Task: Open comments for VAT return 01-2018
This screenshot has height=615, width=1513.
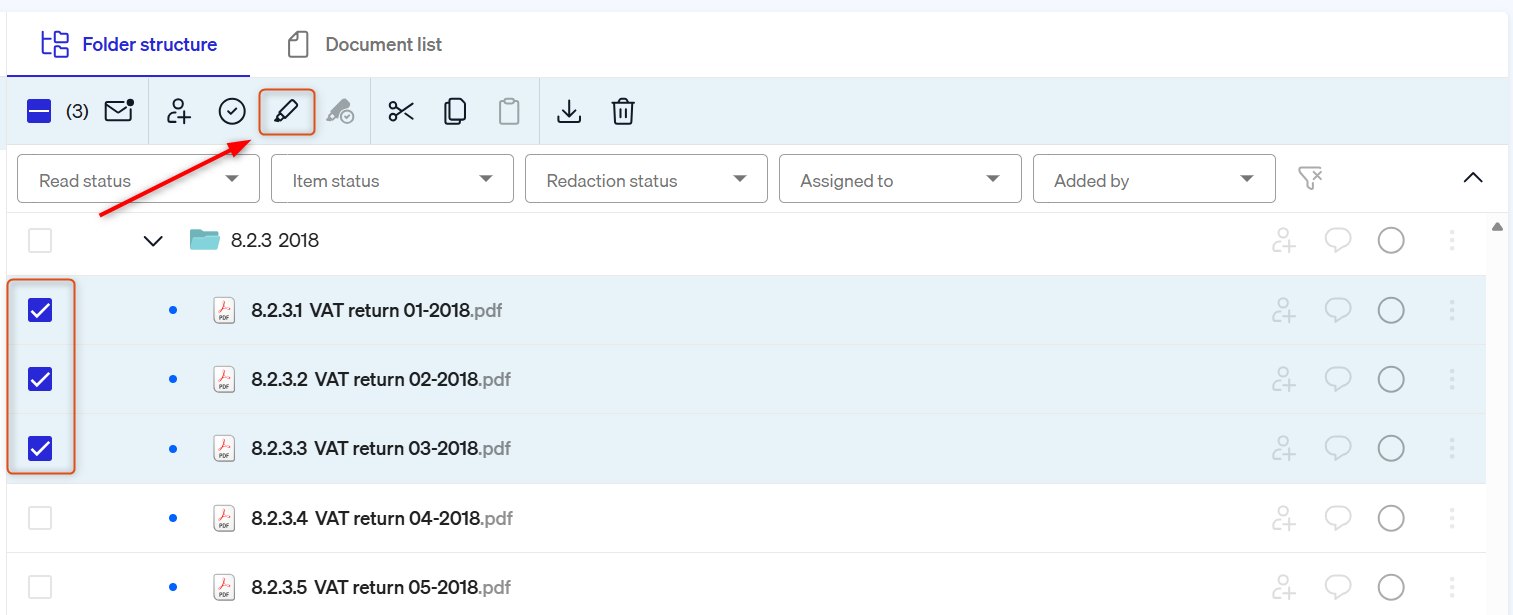Action: click(1338, 310)
